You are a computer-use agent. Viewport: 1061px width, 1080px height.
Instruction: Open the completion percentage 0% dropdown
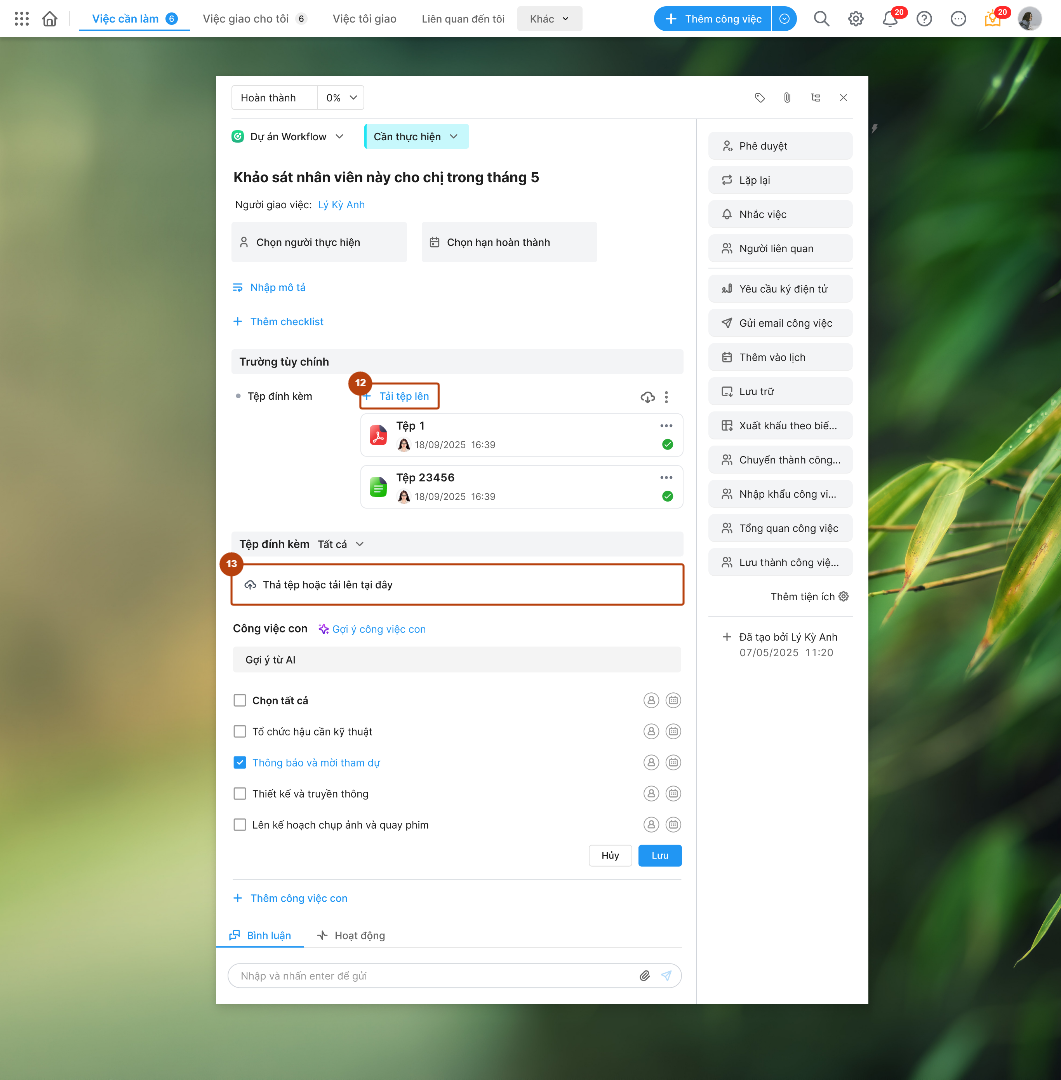point(340,98)
